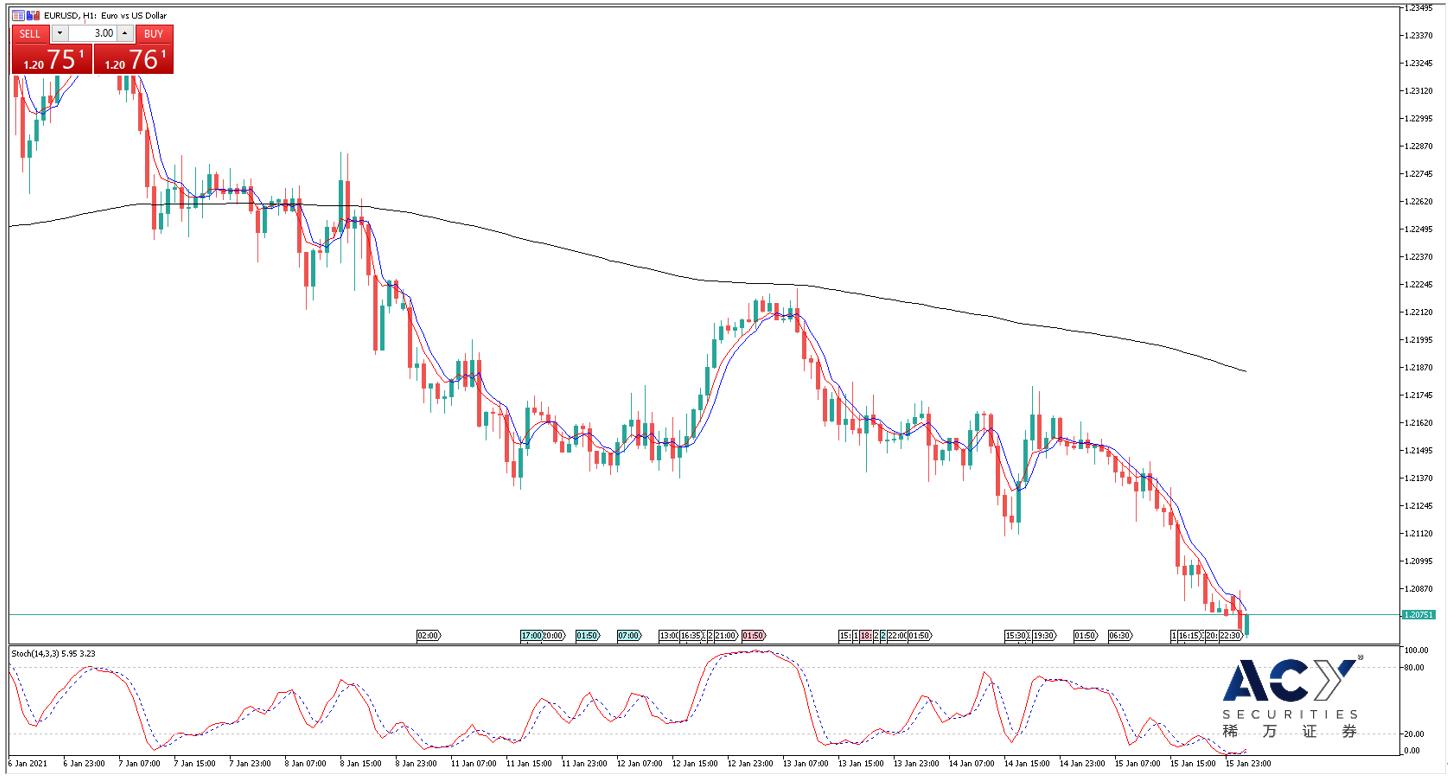Select the 16:35 event marker
The height and width of the screenshot is (779, 1448).
[691, 635]
